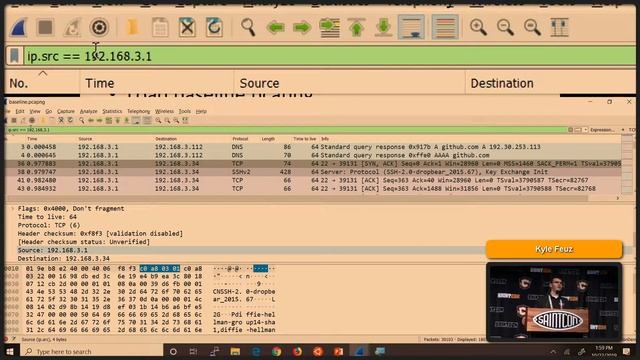Sort by the magnified Destination column header
The width and height of the screenshot is (640, 360).
[550, 83]
